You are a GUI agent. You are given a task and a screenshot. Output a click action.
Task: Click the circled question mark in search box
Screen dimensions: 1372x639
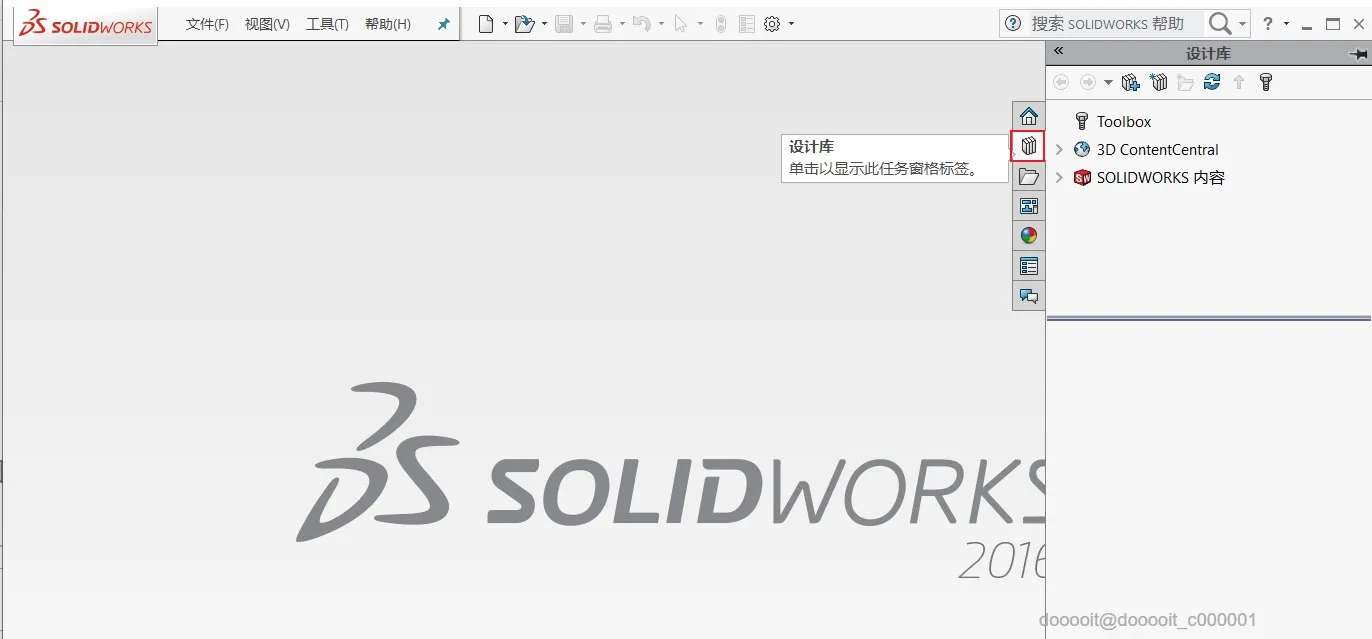coord(1014,24)
